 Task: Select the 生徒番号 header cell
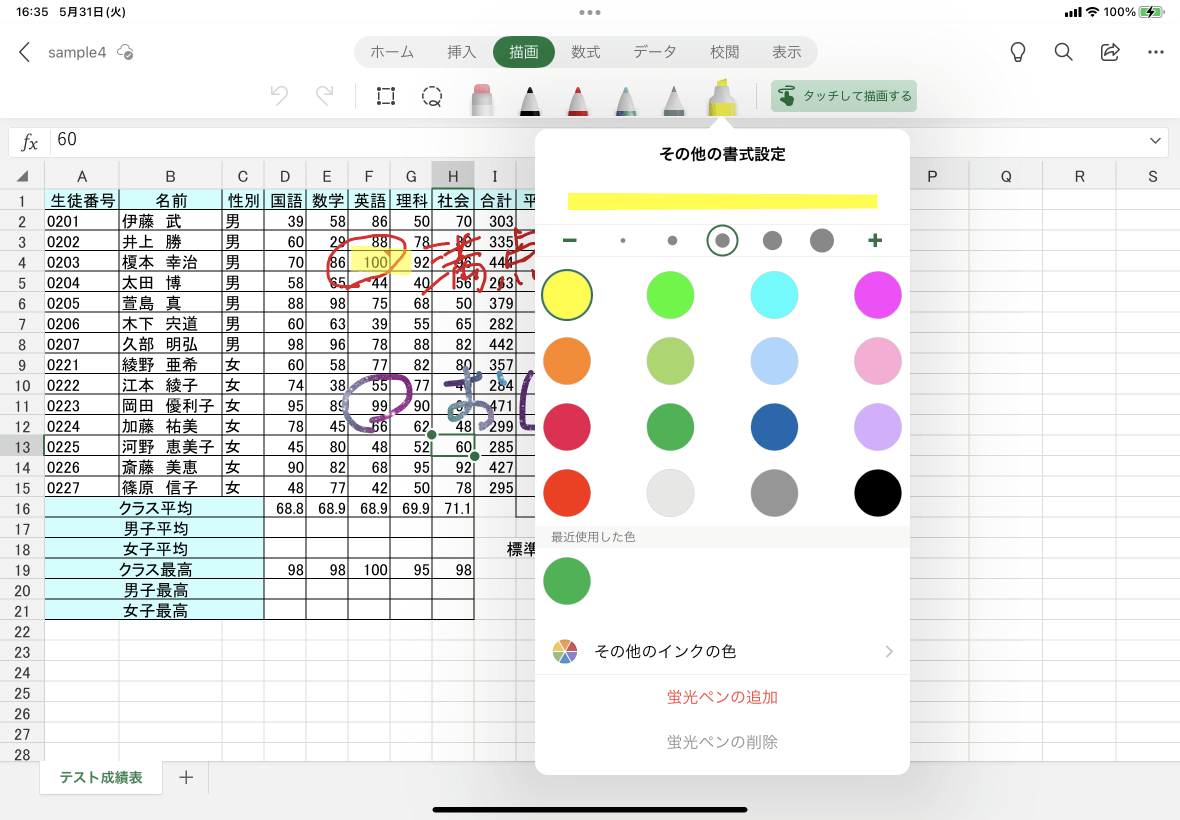tap(82, 200)
